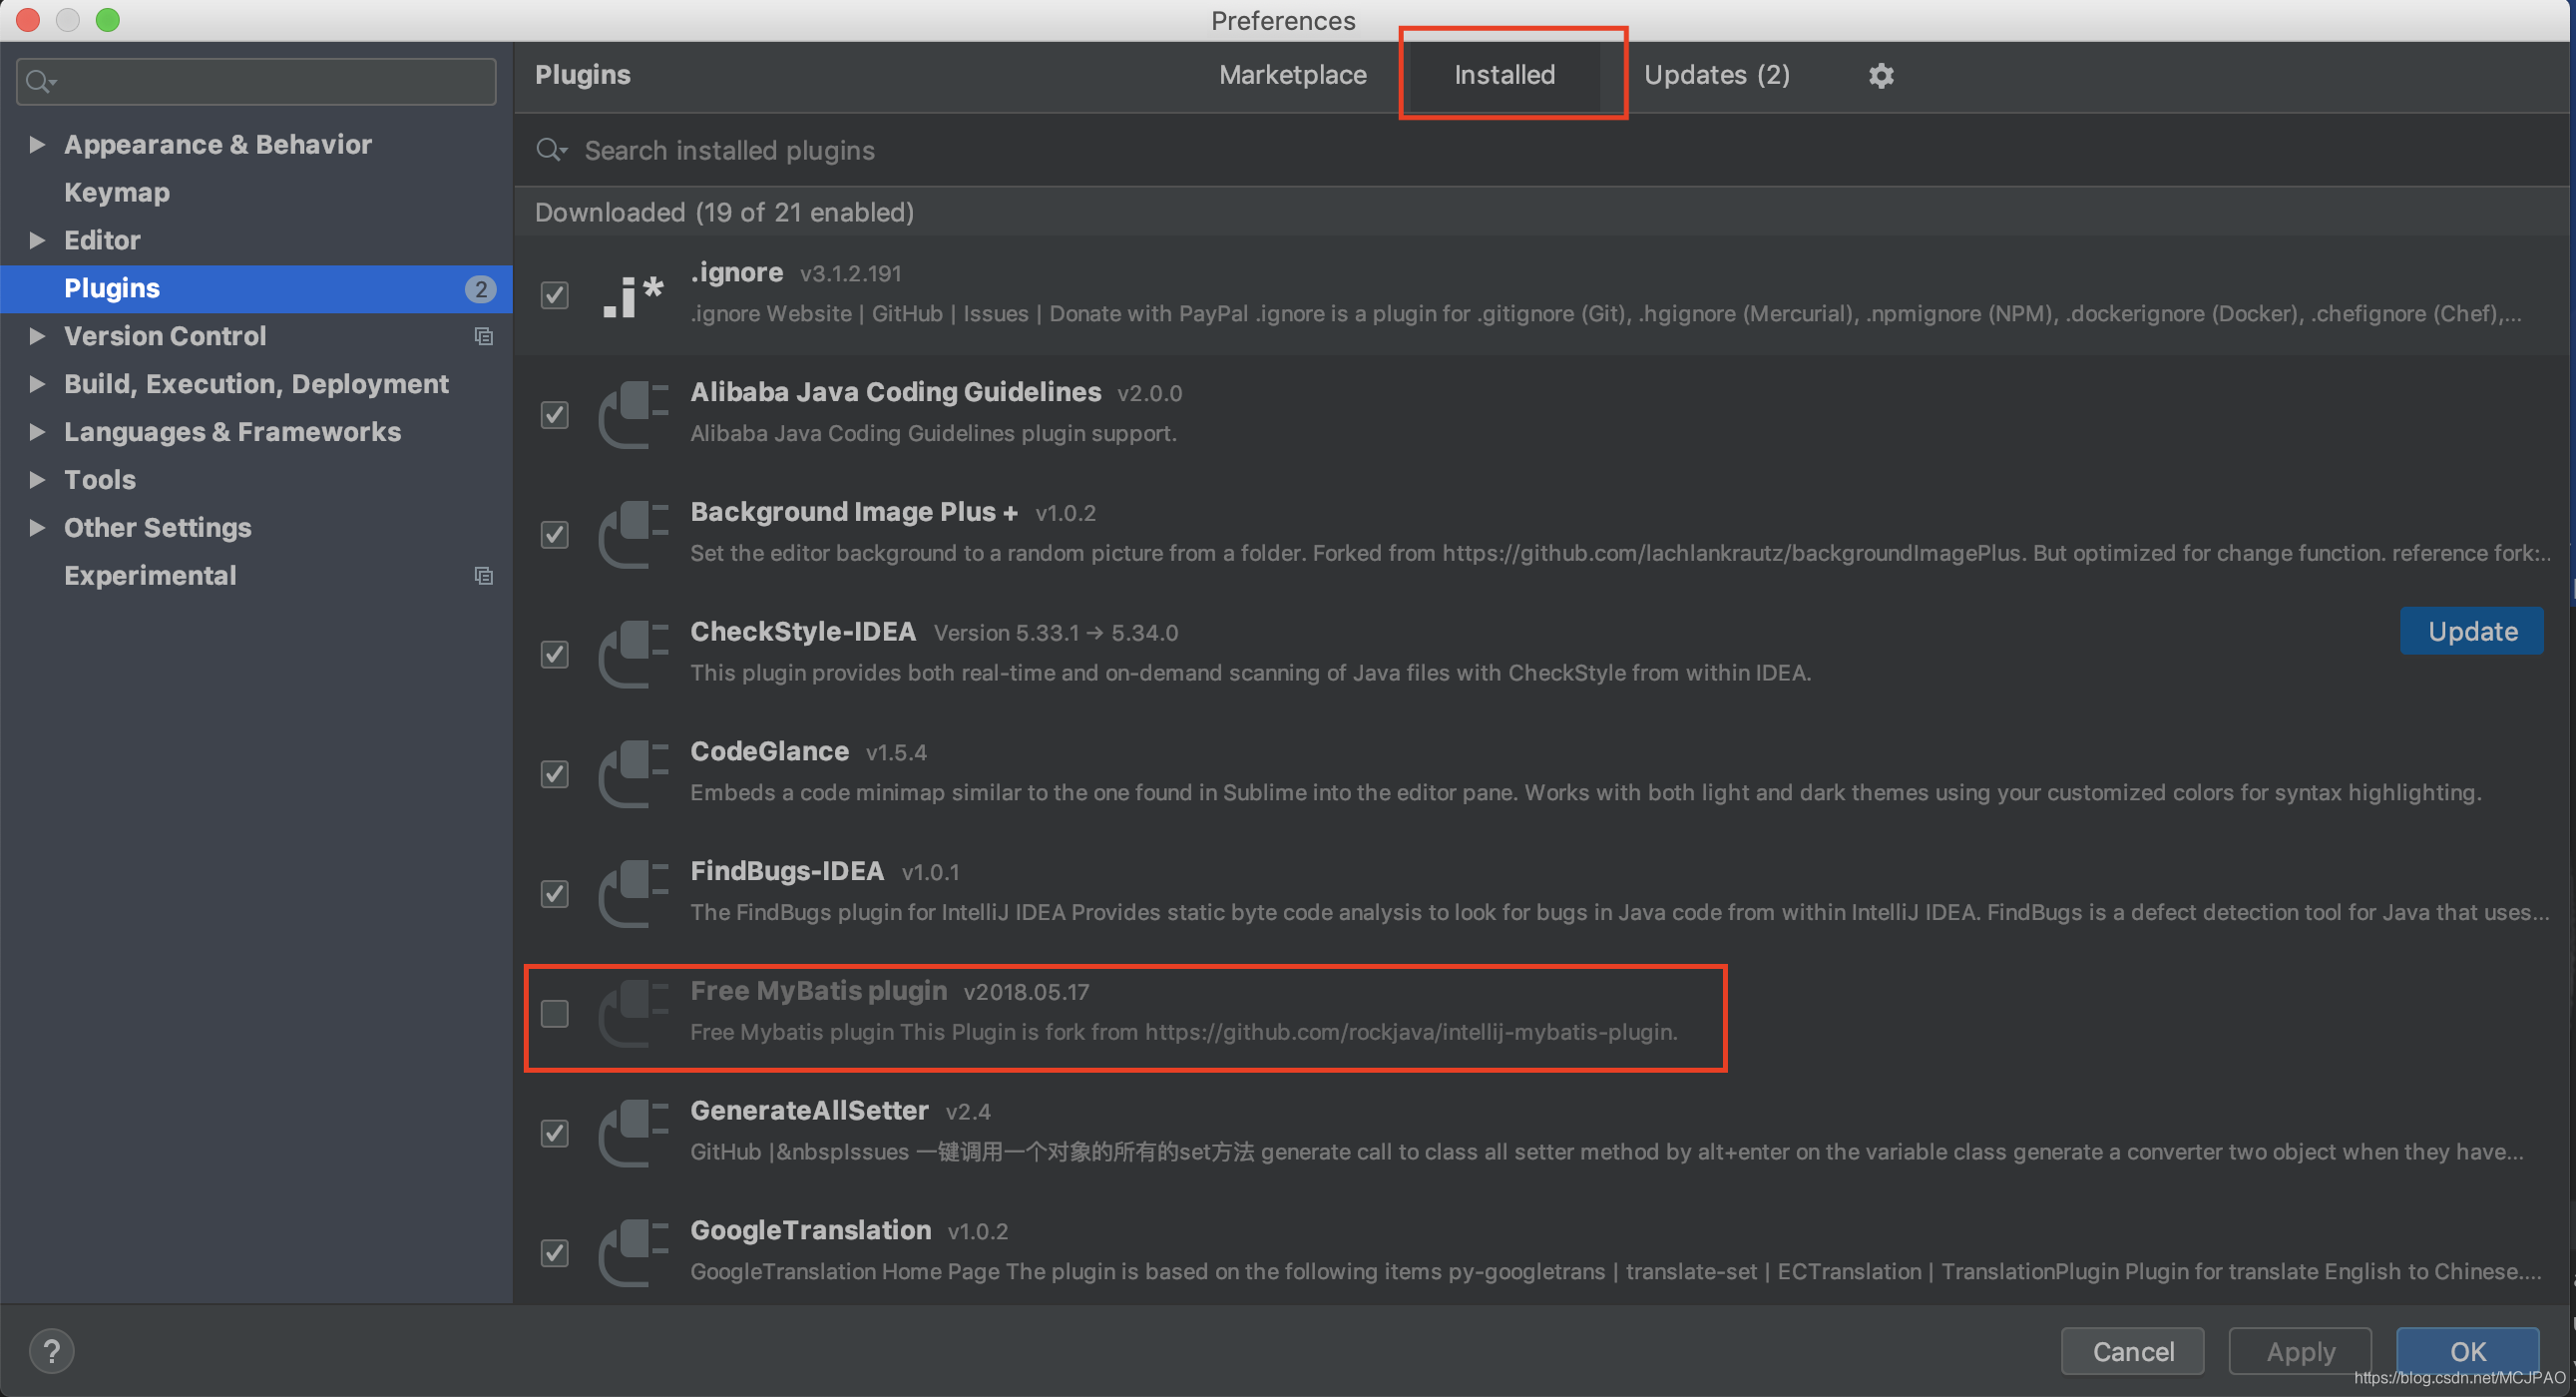Switch to the Marketplace tab
2576x1397 pixels.
pos(1290,74)
